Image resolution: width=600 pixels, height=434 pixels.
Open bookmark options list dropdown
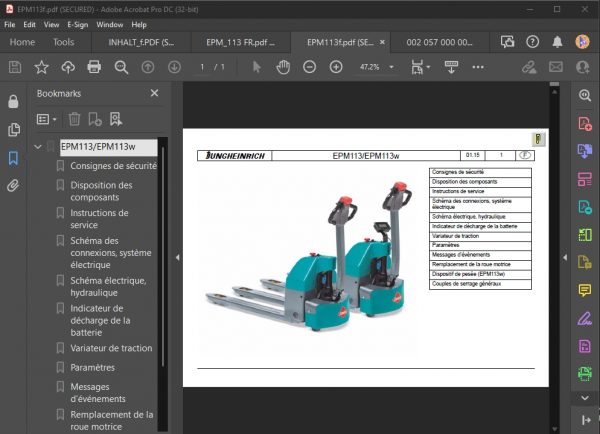tap(46, 119)
